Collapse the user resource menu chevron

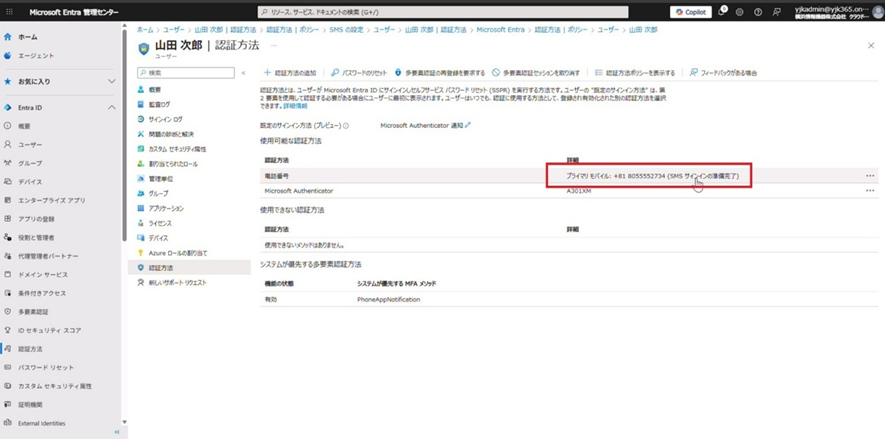tap(243, 73)
